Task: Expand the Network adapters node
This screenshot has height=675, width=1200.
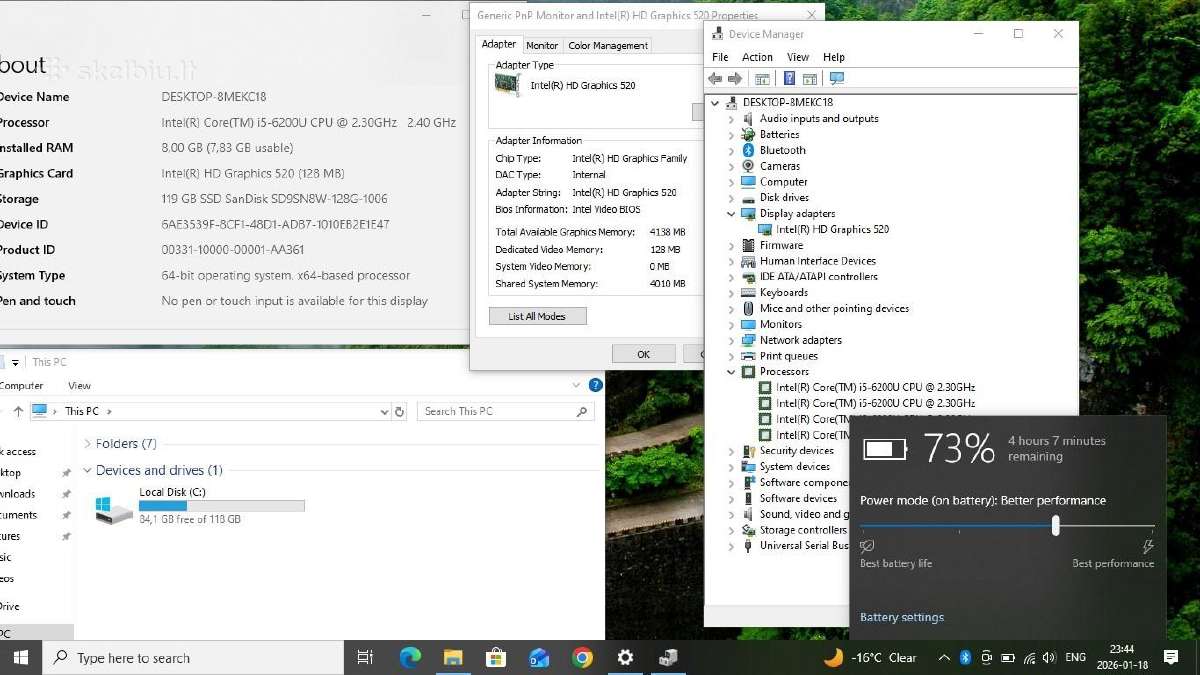Action: (x=731, y=341)
